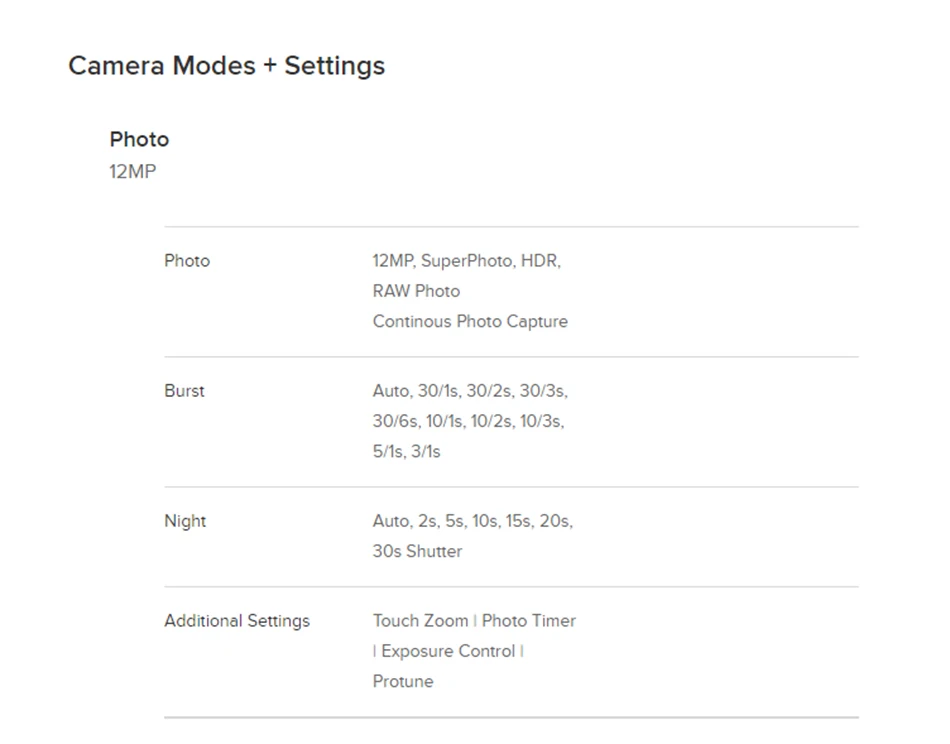The image size is (950, 744).
Task: Click the "Burst" row label
Action: coord(184,391)
